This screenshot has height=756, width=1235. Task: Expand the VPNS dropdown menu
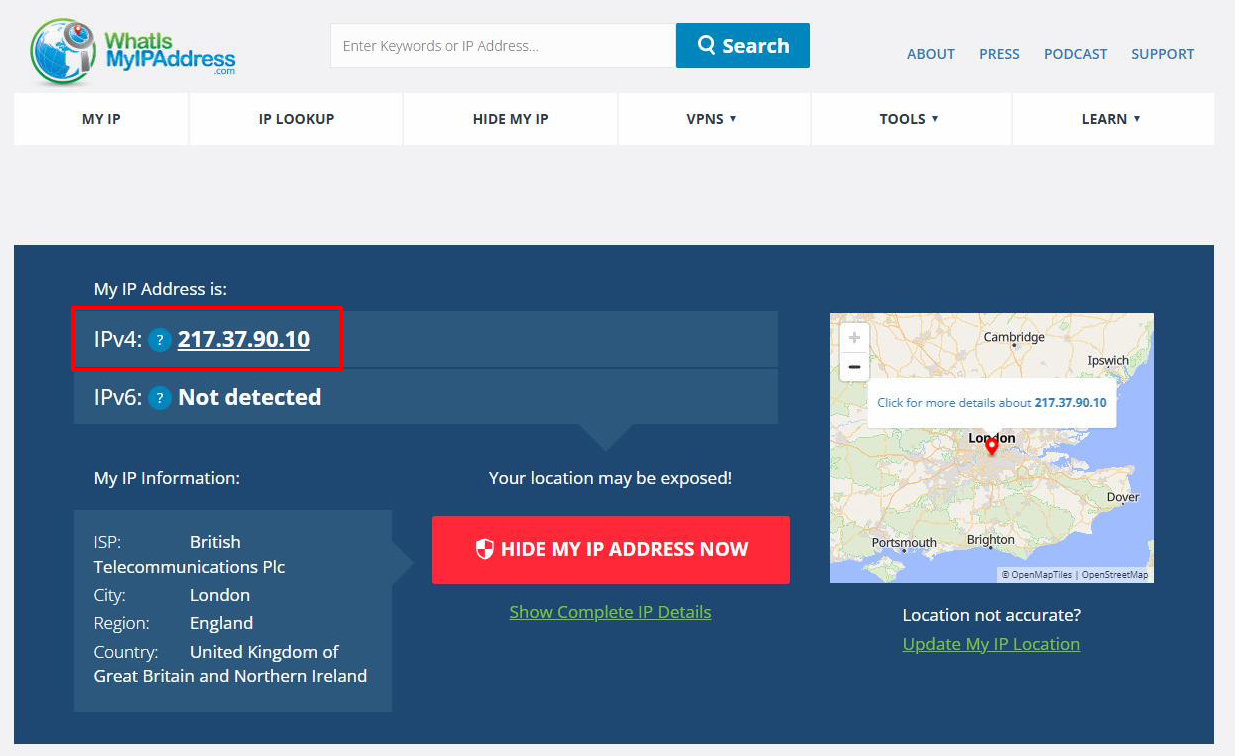pyautogui.click(x=712, y=119)
